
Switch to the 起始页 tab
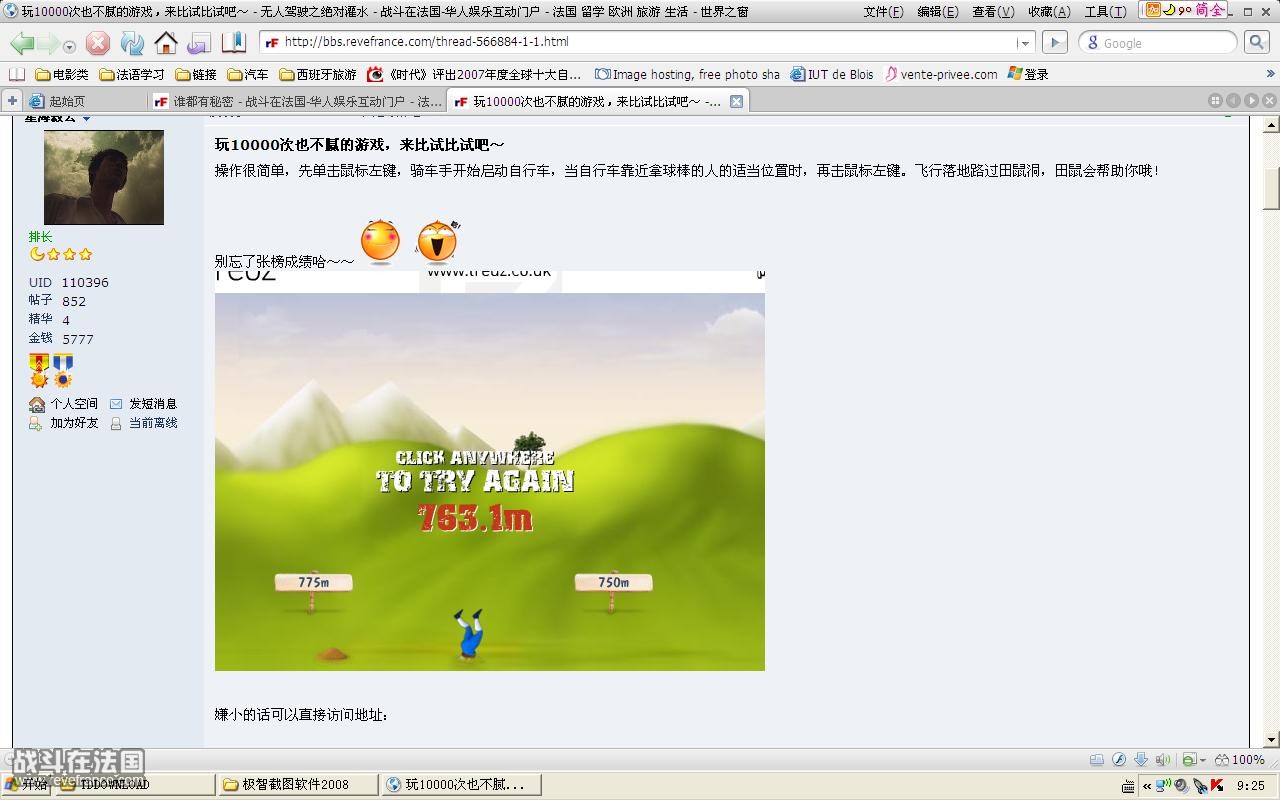pos(84,101)
